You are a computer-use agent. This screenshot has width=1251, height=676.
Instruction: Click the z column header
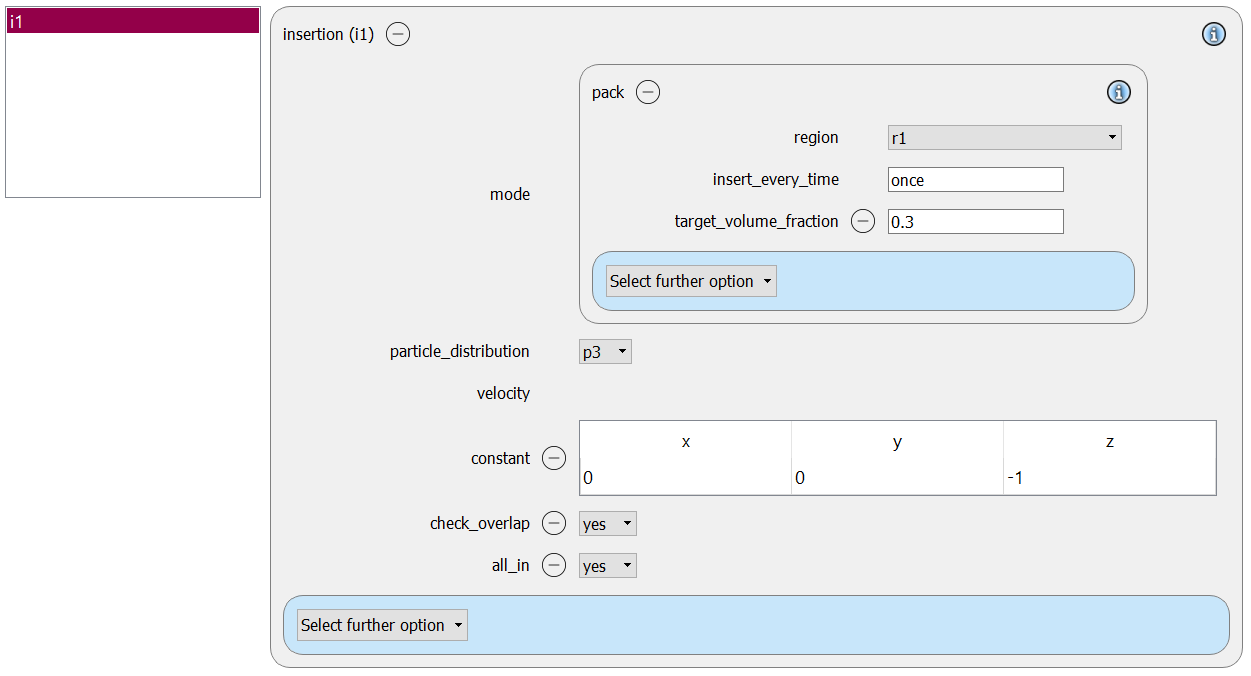point(1109,442)
